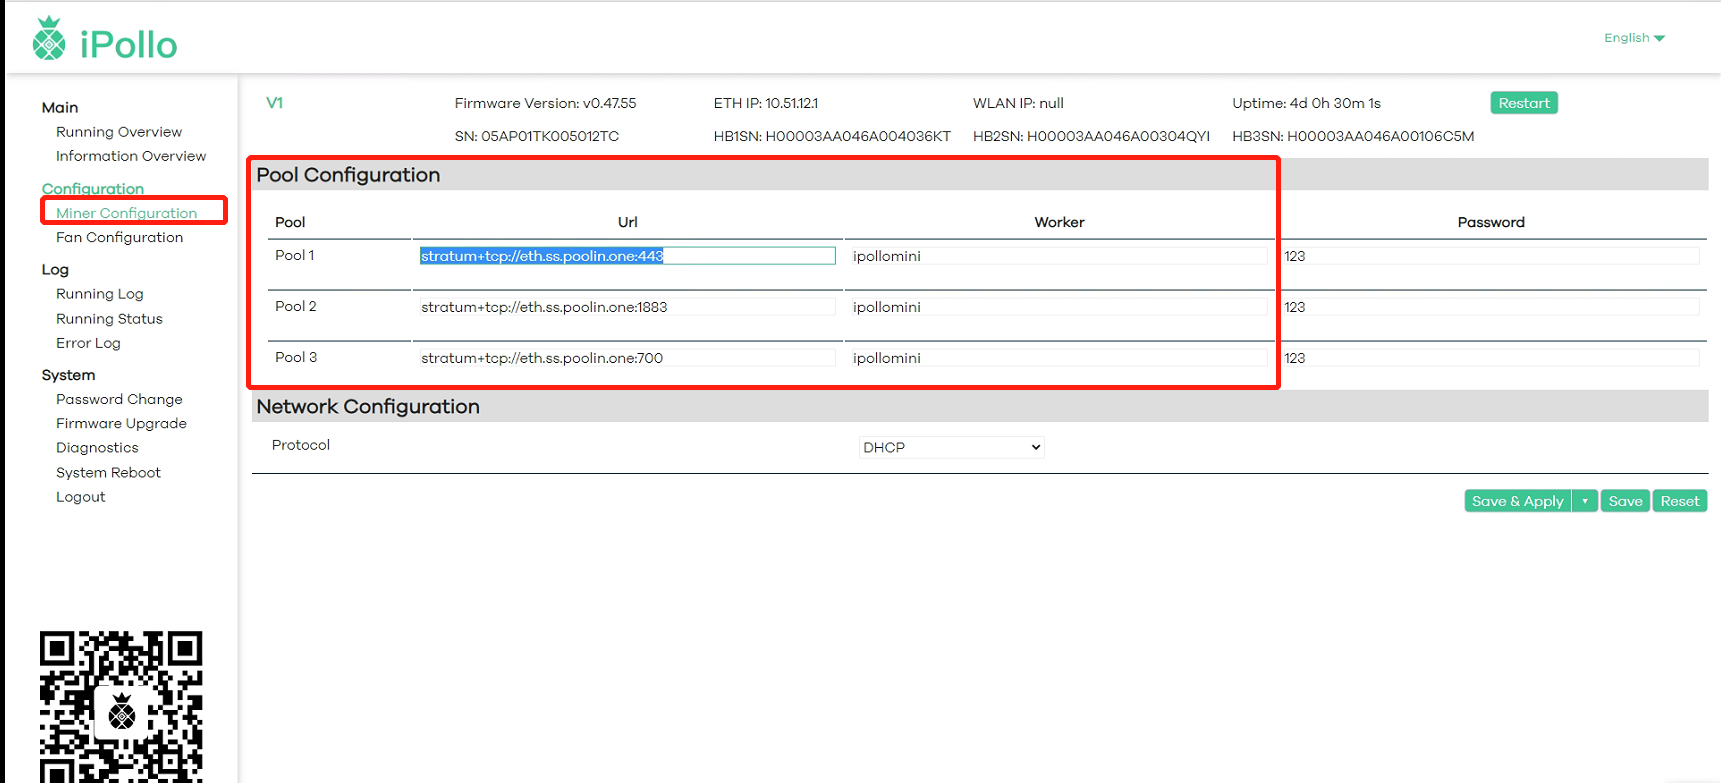Open the Save & Apply arrow dropdown
The image size is (1721, 783).
click(1585, 501)
